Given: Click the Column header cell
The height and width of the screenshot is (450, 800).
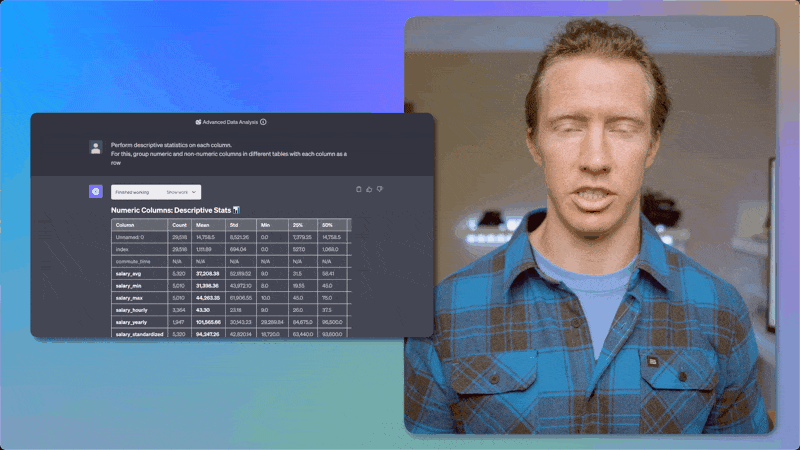Looking at the screenshot, I should click(140, 225).
